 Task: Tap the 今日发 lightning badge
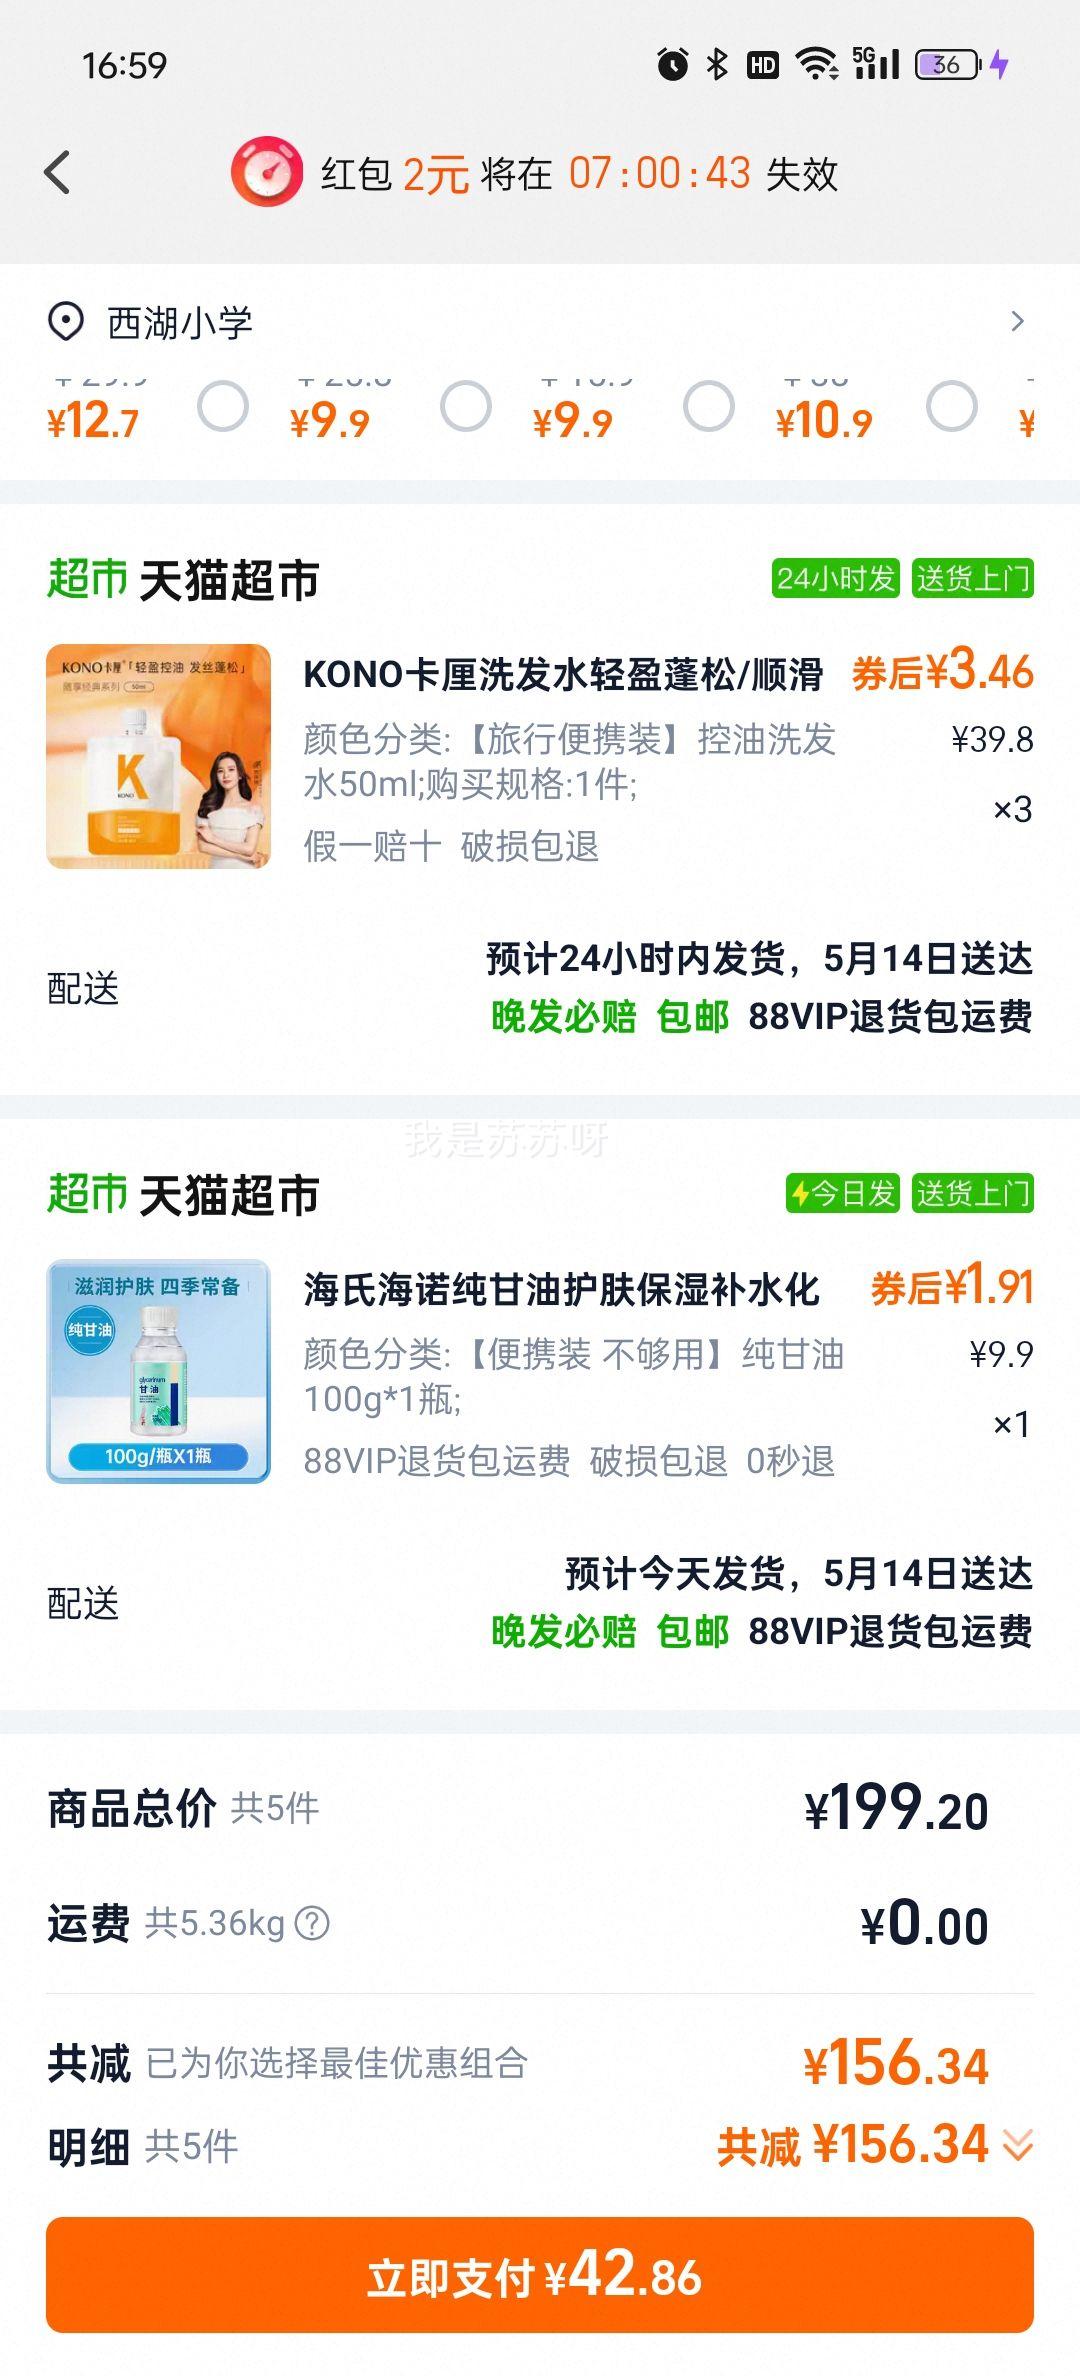[842, 1193]
